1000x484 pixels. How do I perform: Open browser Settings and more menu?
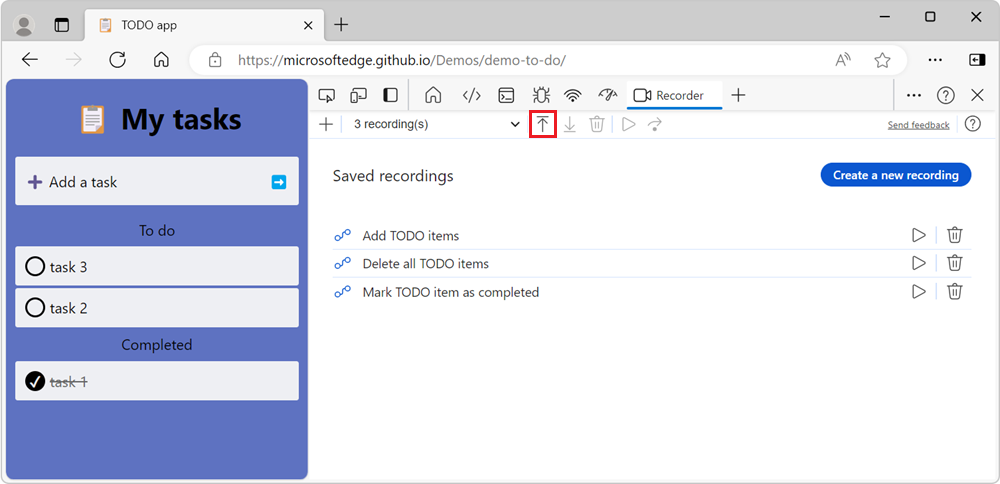coord(936,60)
